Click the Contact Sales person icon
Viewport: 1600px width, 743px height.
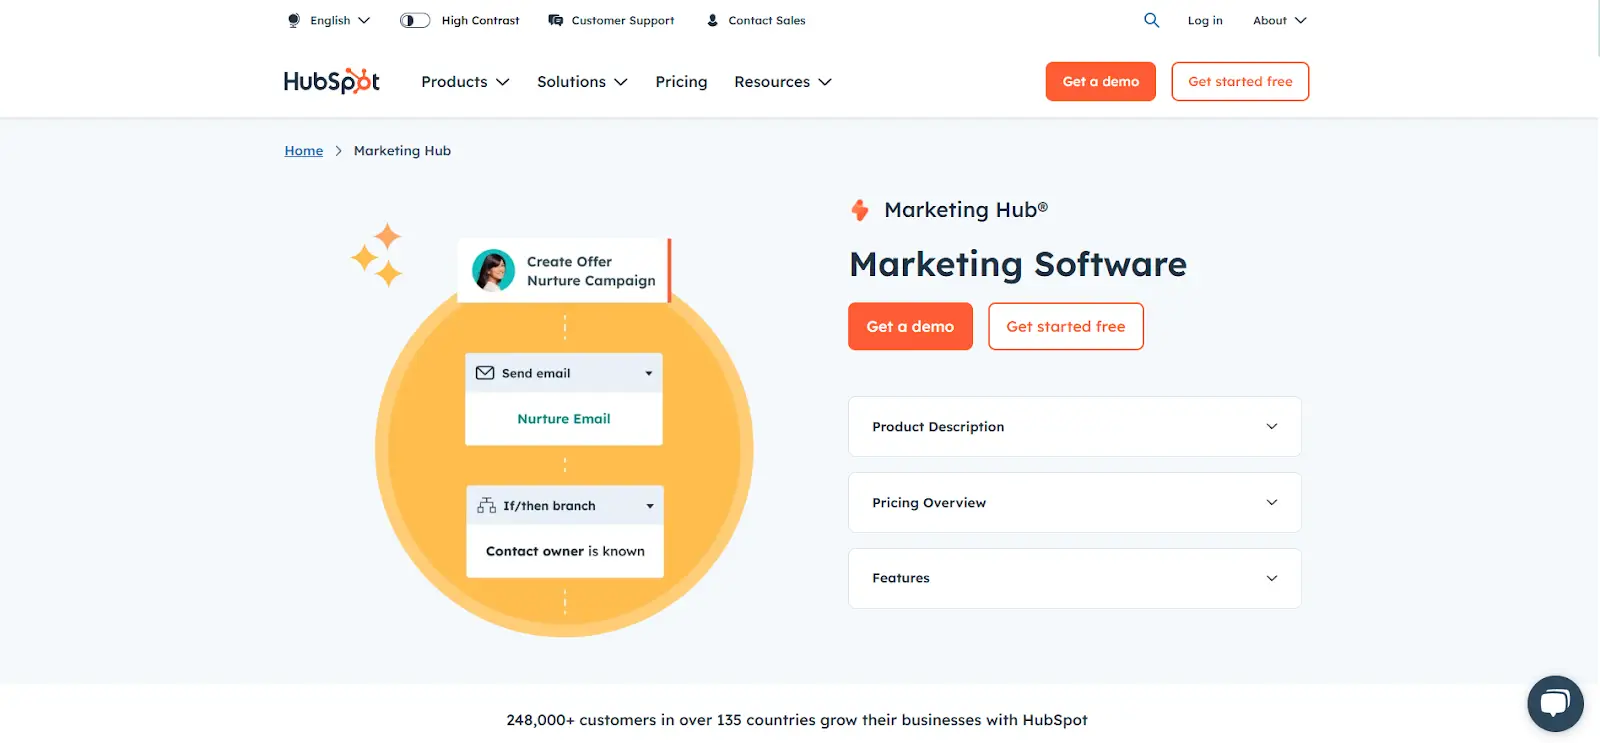[712, 20]
